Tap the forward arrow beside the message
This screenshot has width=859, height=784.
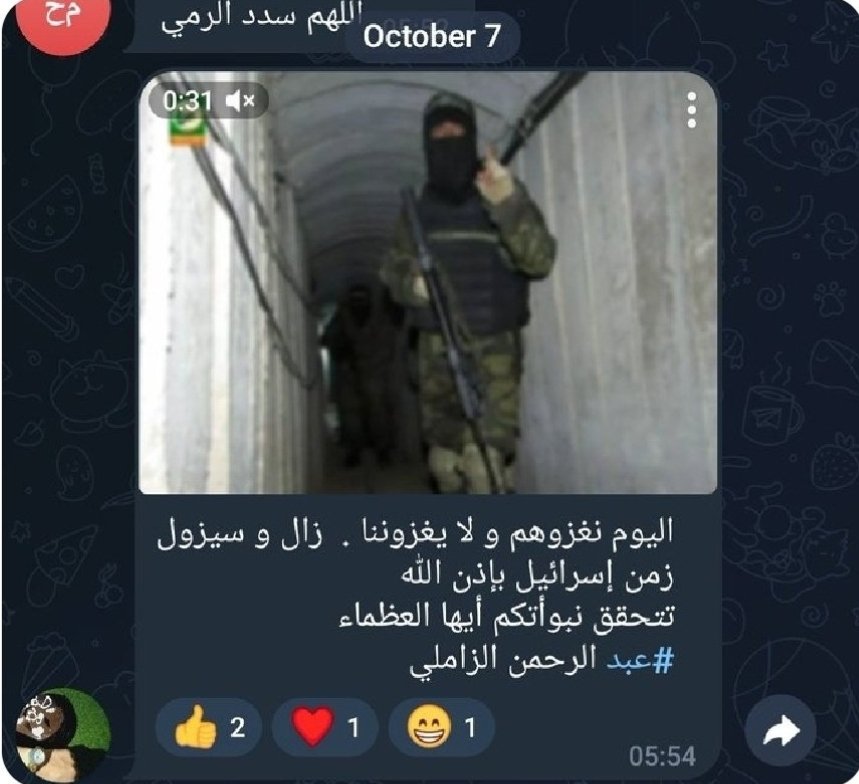coord(781,730)
